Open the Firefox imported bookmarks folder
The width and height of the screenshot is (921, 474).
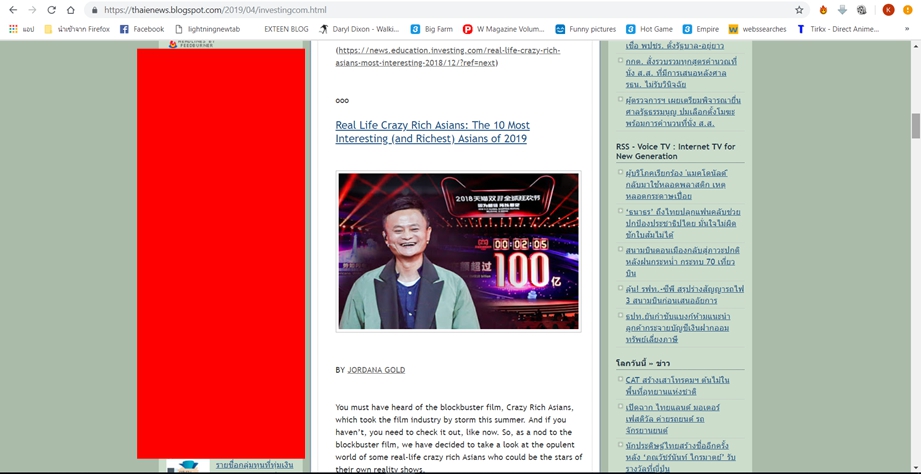77,29
